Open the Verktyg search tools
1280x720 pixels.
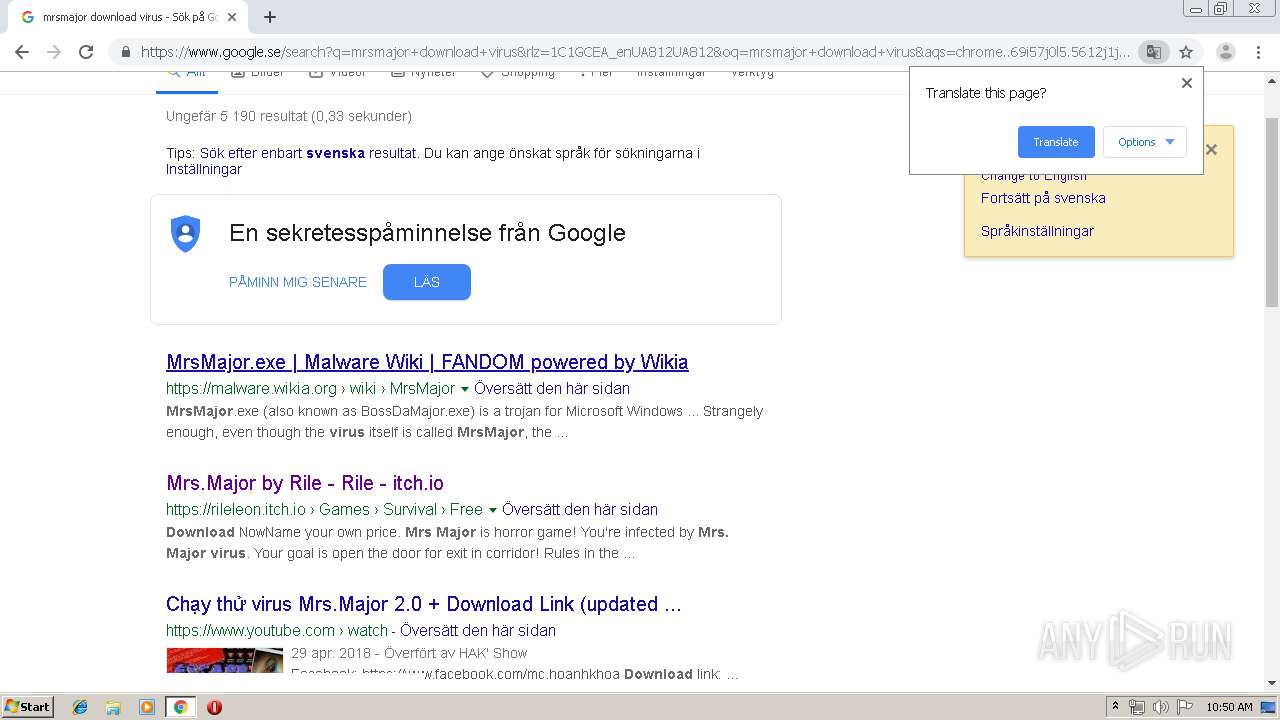[x=752, y=74]
